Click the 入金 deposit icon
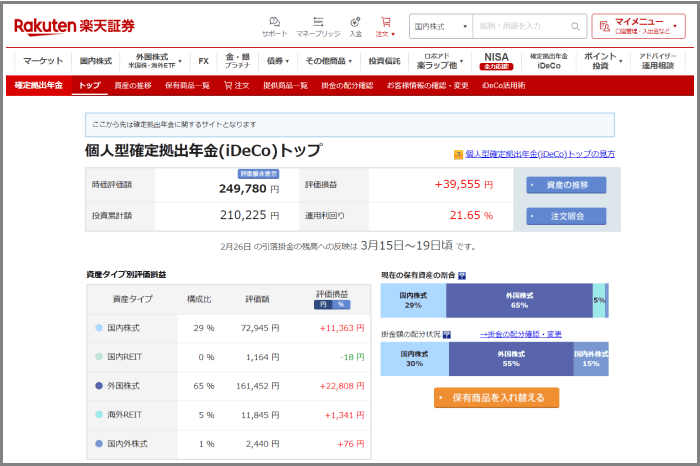 pyautogui.click(x=355, y=27)
